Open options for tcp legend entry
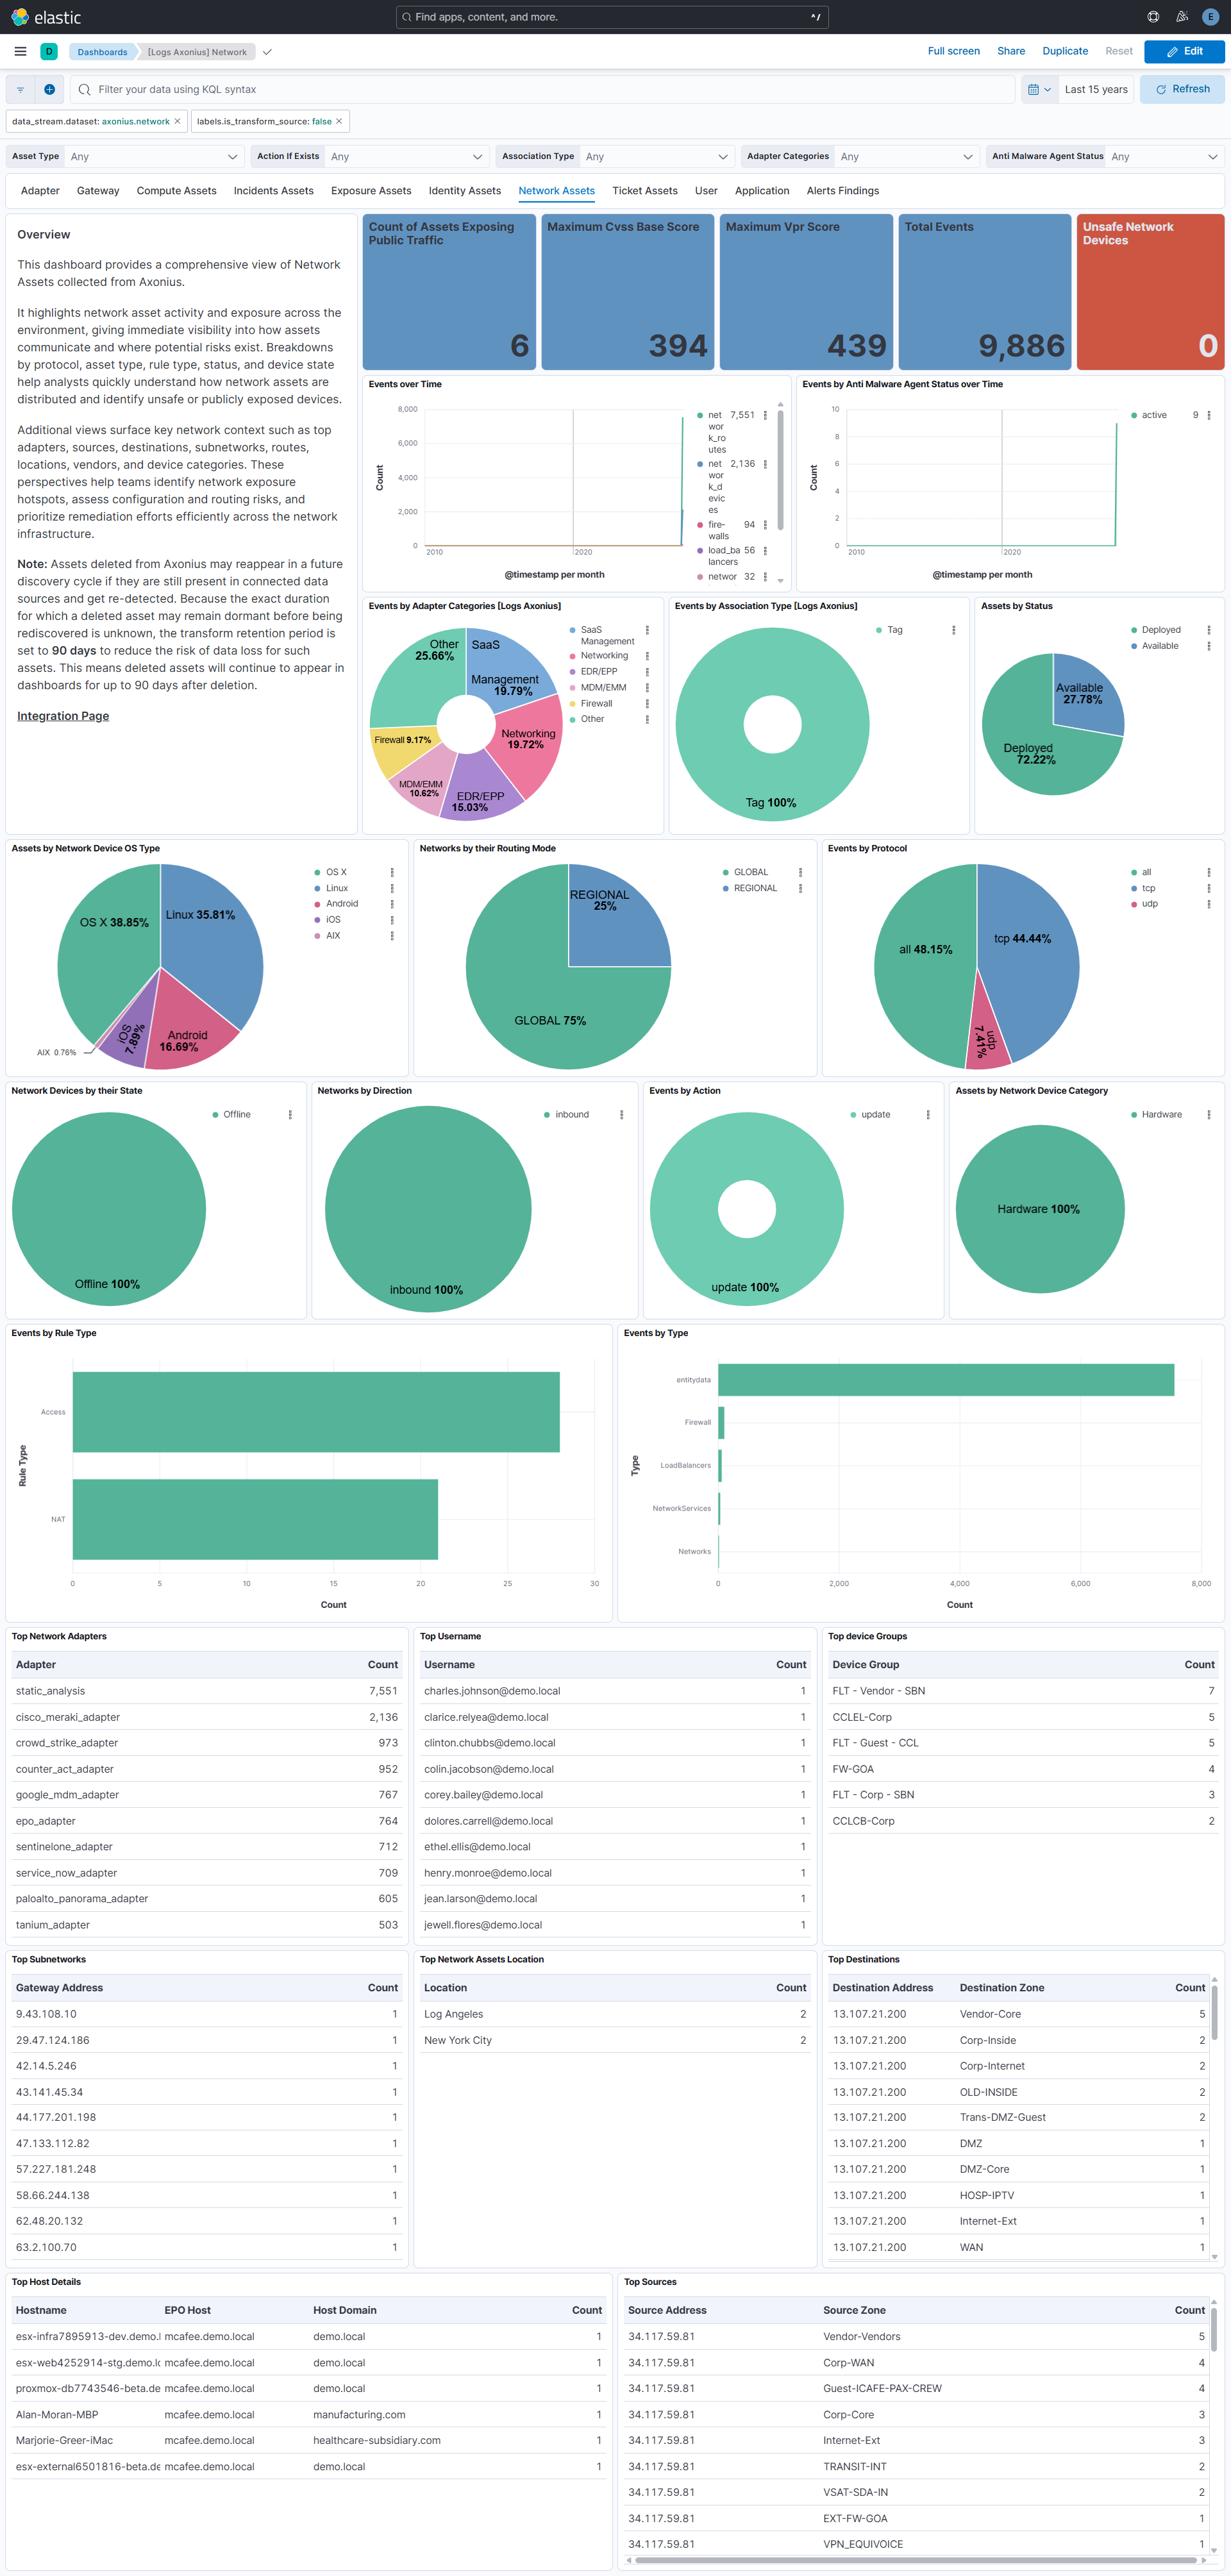 [x=1208, y=888]
